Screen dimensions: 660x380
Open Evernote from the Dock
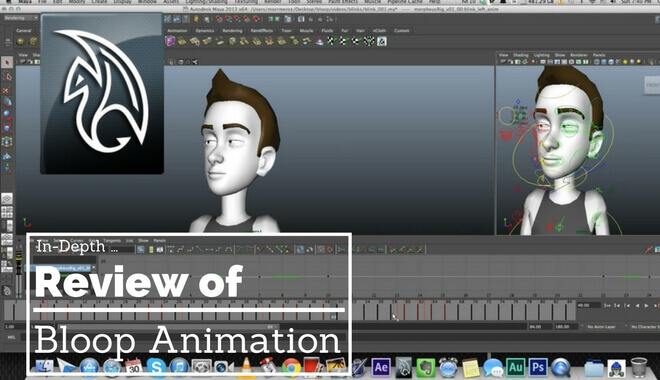pos(426,367)
